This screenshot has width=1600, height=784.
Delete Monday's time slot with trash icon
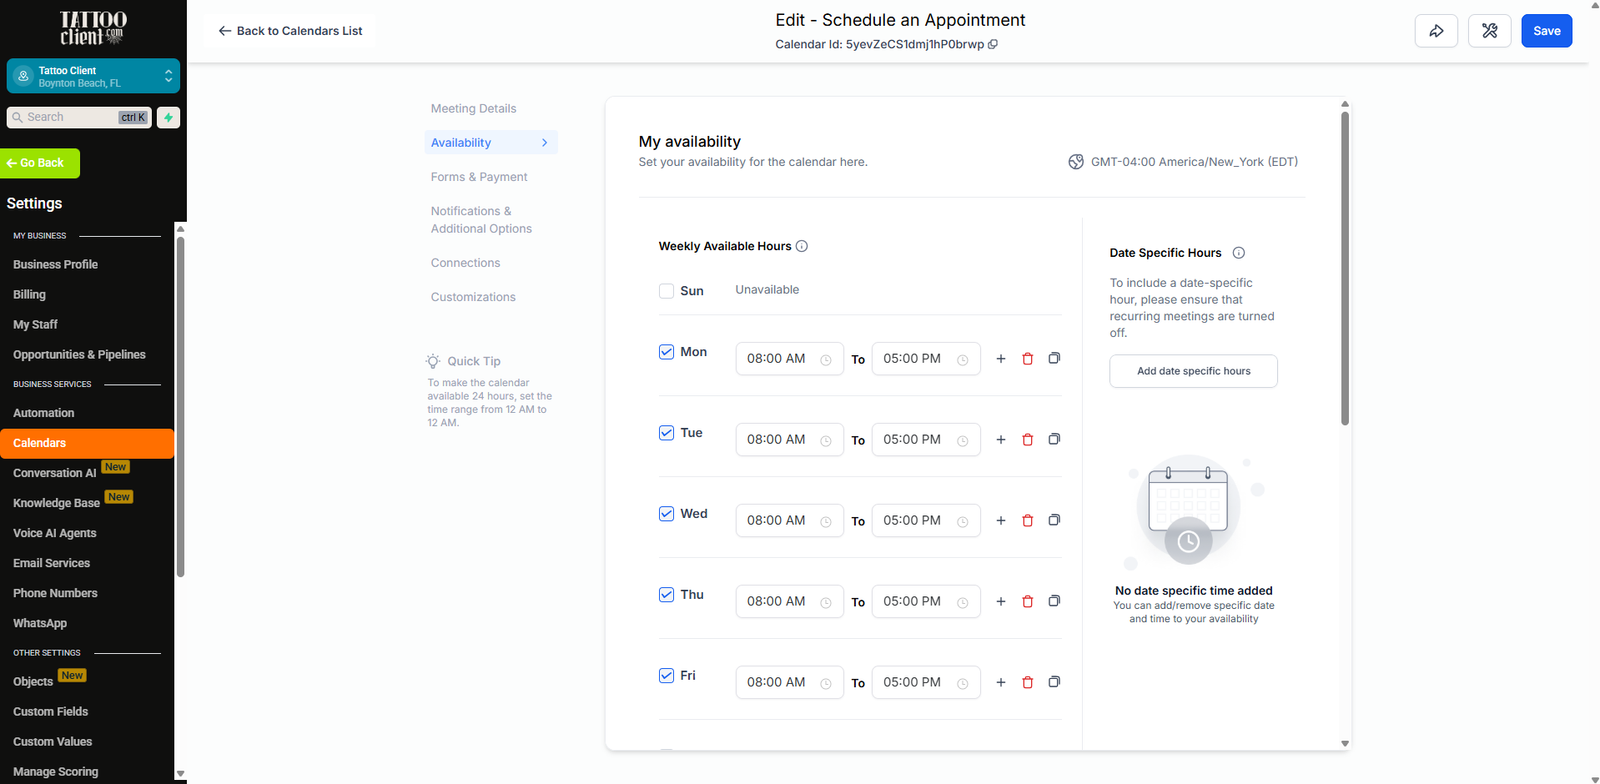[1027, 359]
